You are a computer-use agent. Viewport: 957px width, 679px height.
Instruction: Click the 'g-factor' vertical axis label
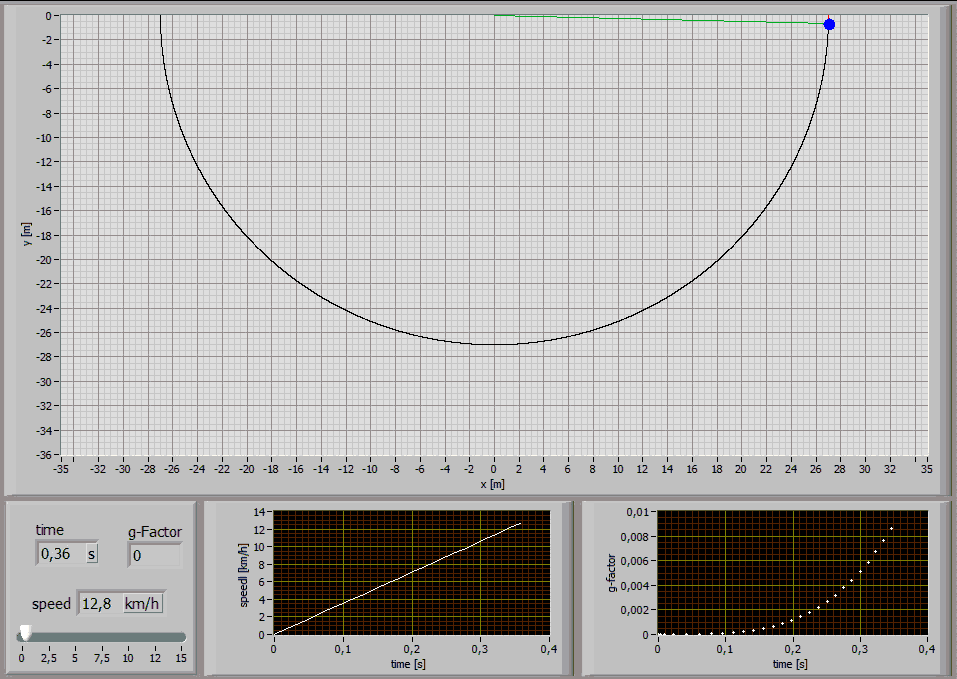(x=612, y=573)
